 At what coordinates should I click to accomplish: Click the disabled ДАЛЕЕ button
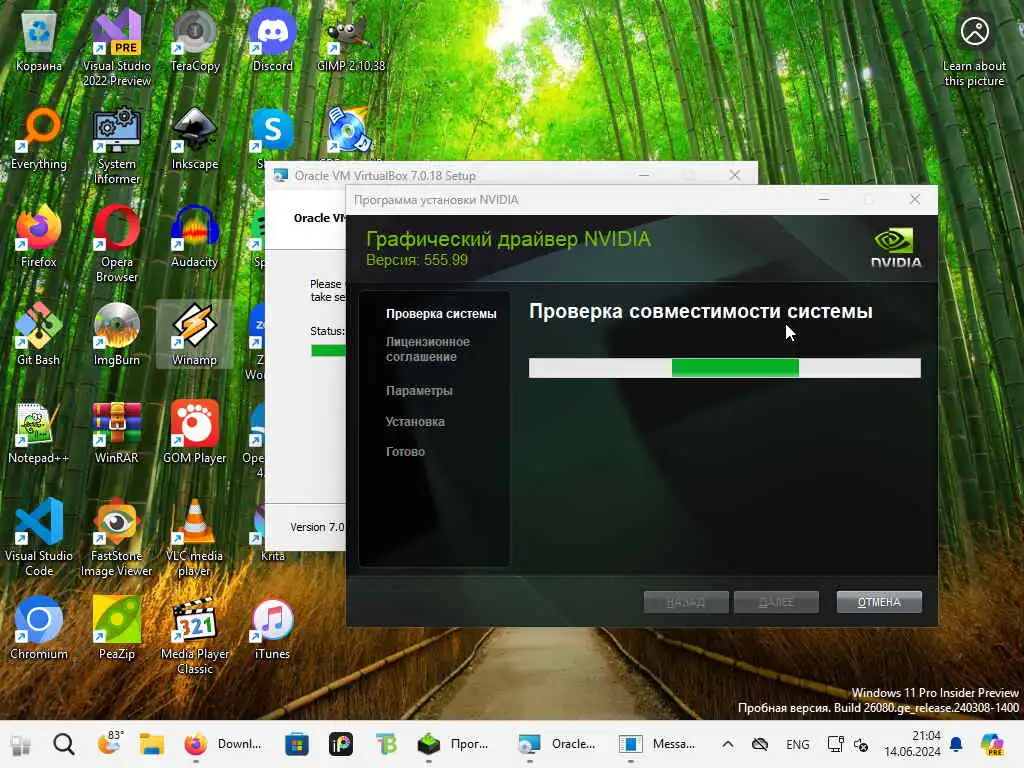pos(776,602)
